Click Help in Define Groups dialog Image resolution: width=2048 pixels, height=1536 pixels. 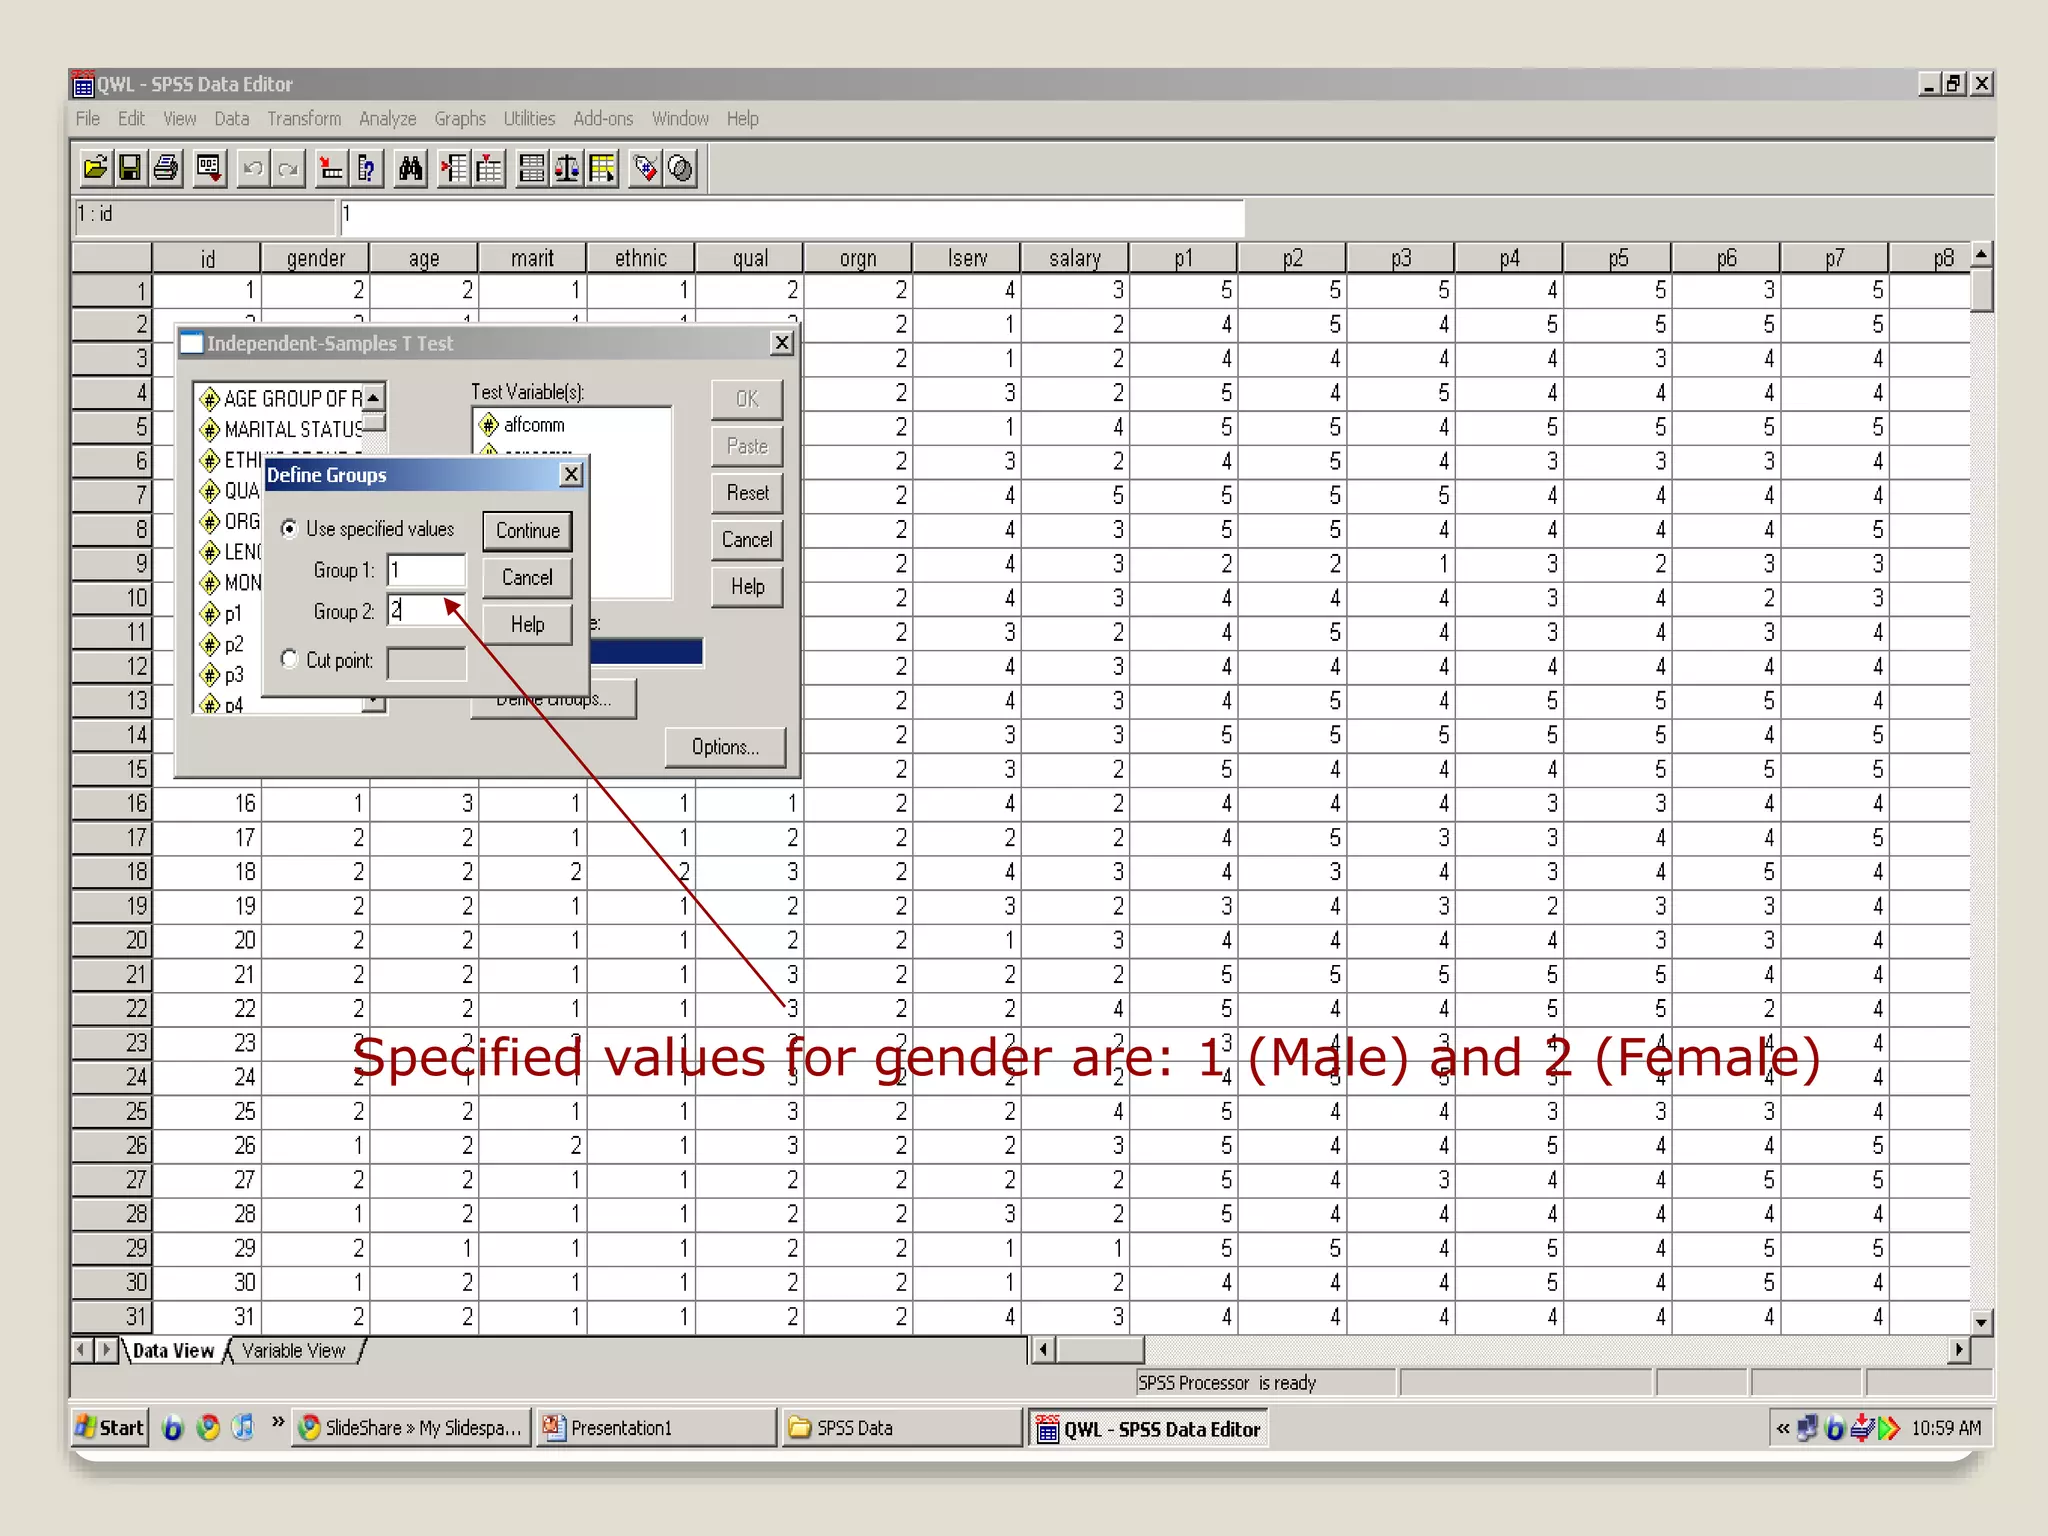(x=528, y=625)
